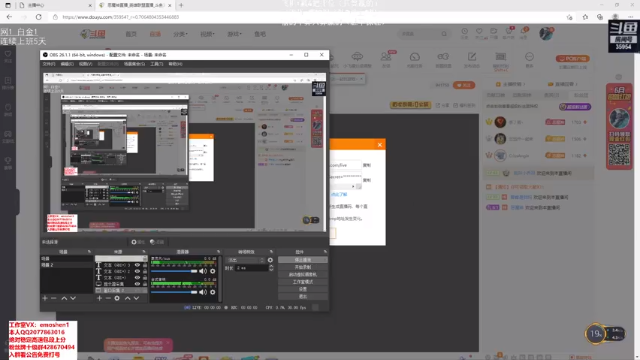Toggle the lock of the third text source
The height and width of the screenshot is (360, 640).
pos(145,278)
